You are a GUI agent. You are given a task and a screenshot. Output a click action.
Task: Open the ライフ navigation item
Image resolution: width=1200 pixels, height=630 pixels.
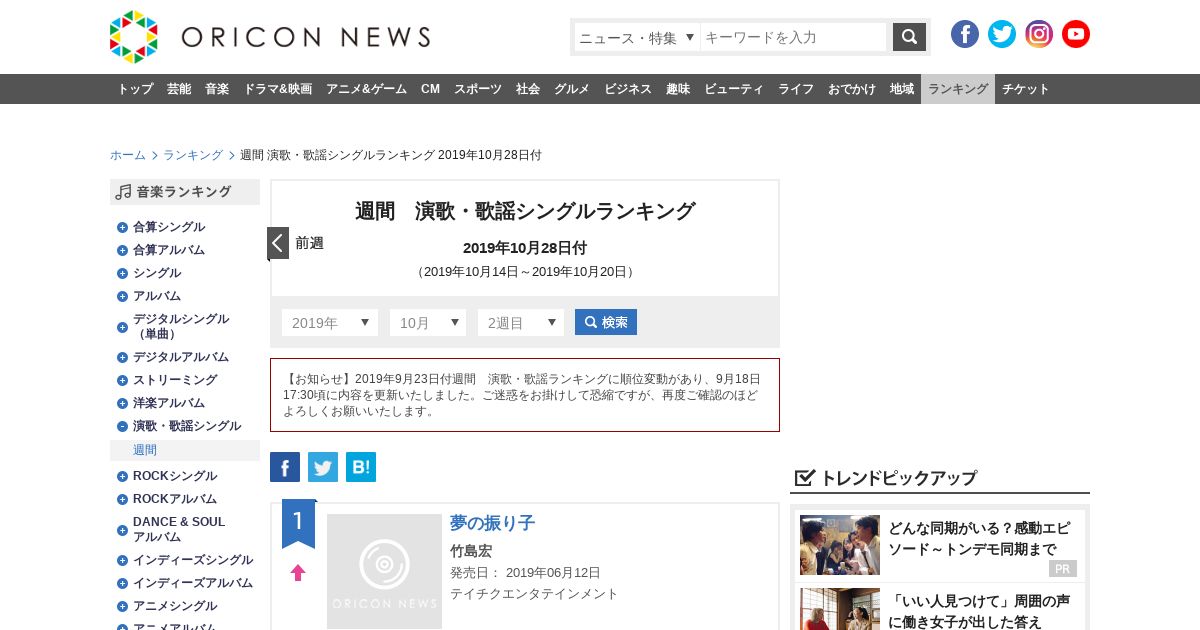pos(796,89)
